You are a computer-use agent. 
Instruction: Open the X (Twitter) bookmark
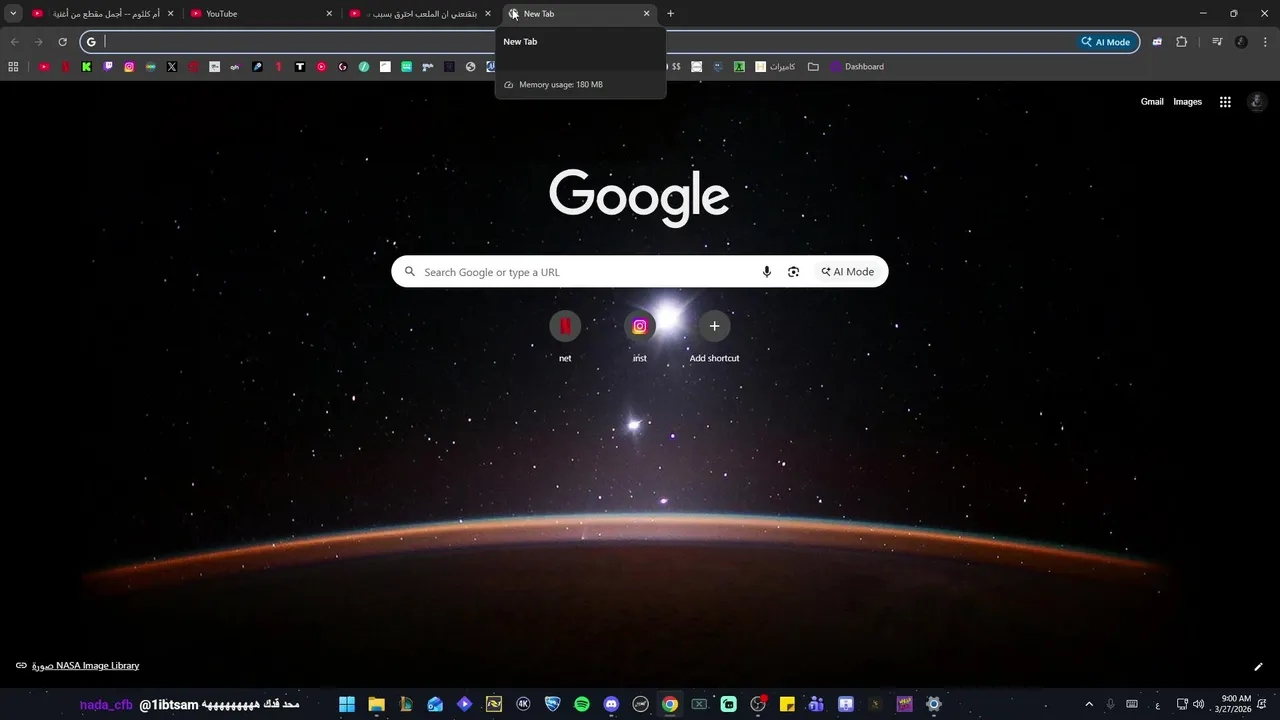[172, 67]
